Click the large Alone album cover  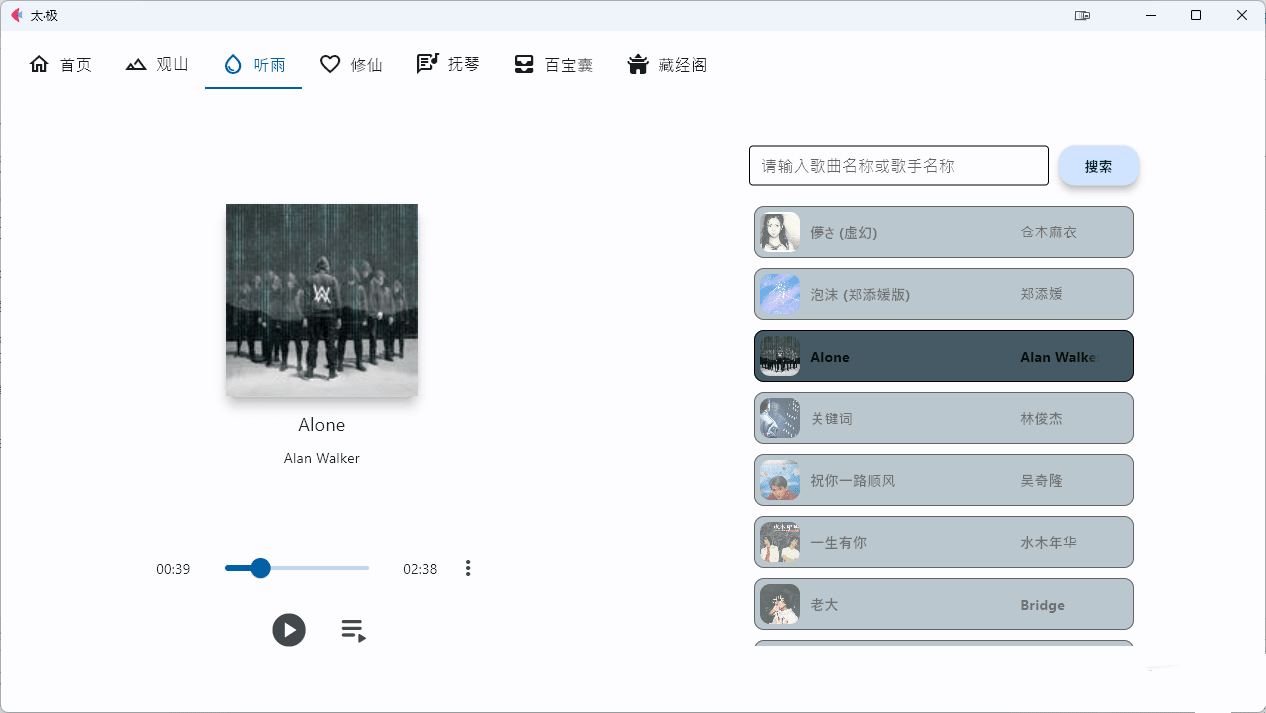[x=322, y=300]
